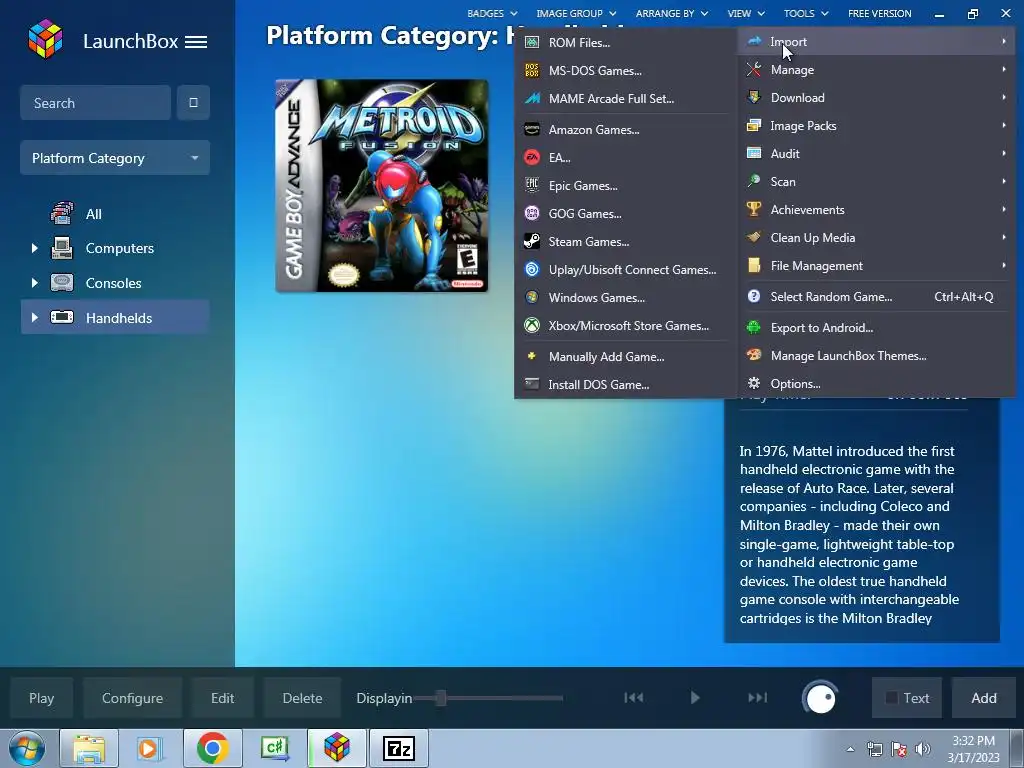Screen dimensions: 1024x768
Task: Toggle the square button beside Search
Action: (193, 103)
